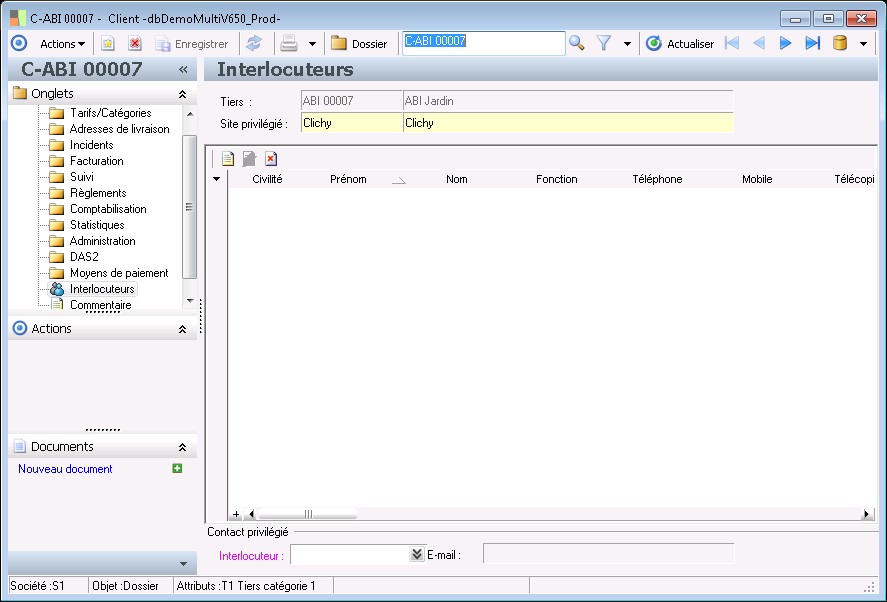Go to the next record arrow
Image resolution: width=887 pixels, height=602 pixels.
pos(785,43)
